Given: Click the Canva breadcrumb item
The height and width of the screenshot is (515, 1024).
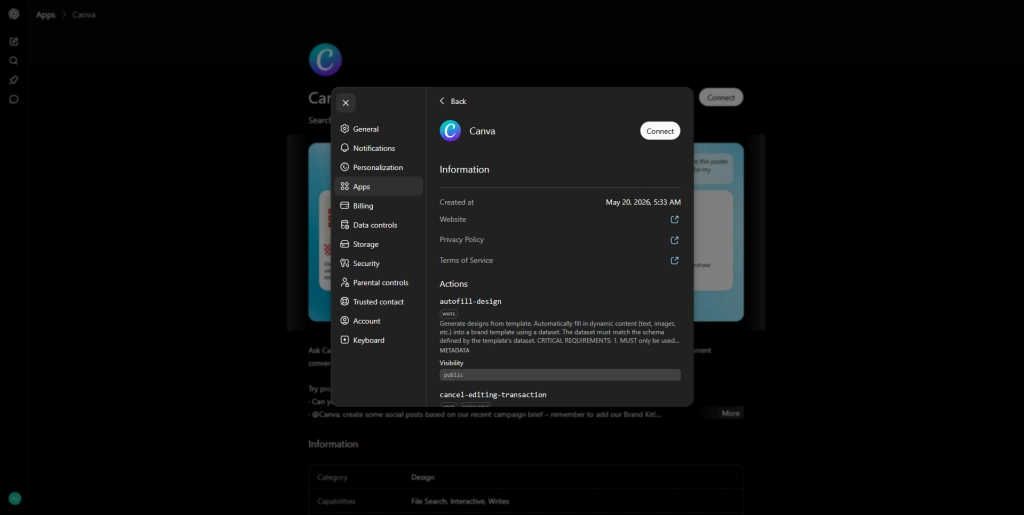Looking at the screenshot, I should click(x=84, y=14).
